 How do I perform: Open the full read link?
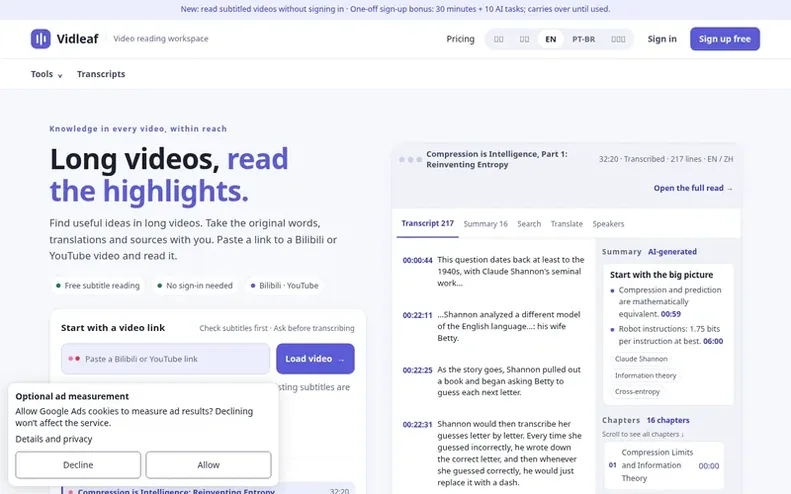click(x=693, y=188)
